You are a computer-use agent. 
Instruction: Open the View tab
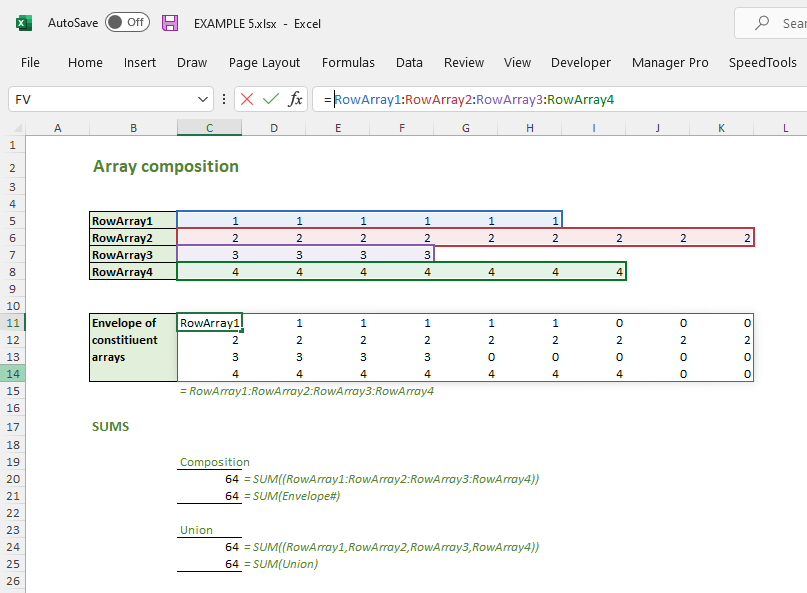[x=517, y=62]
